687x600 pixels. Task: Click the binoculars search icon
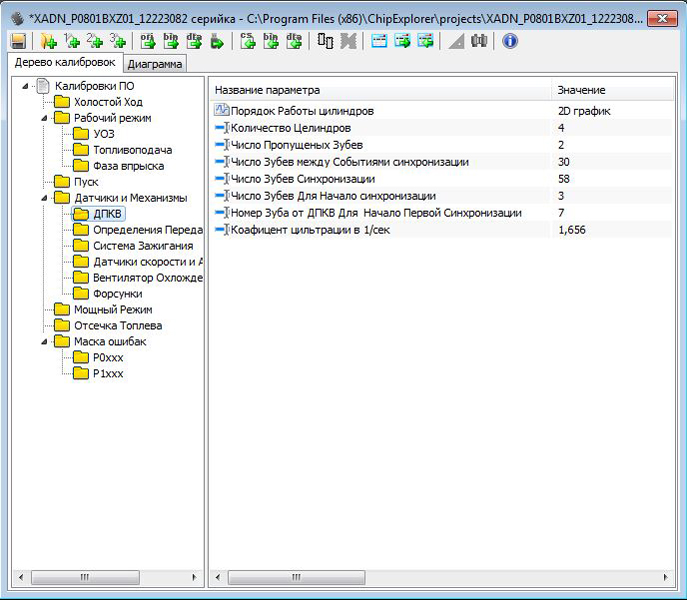[479, 41]
